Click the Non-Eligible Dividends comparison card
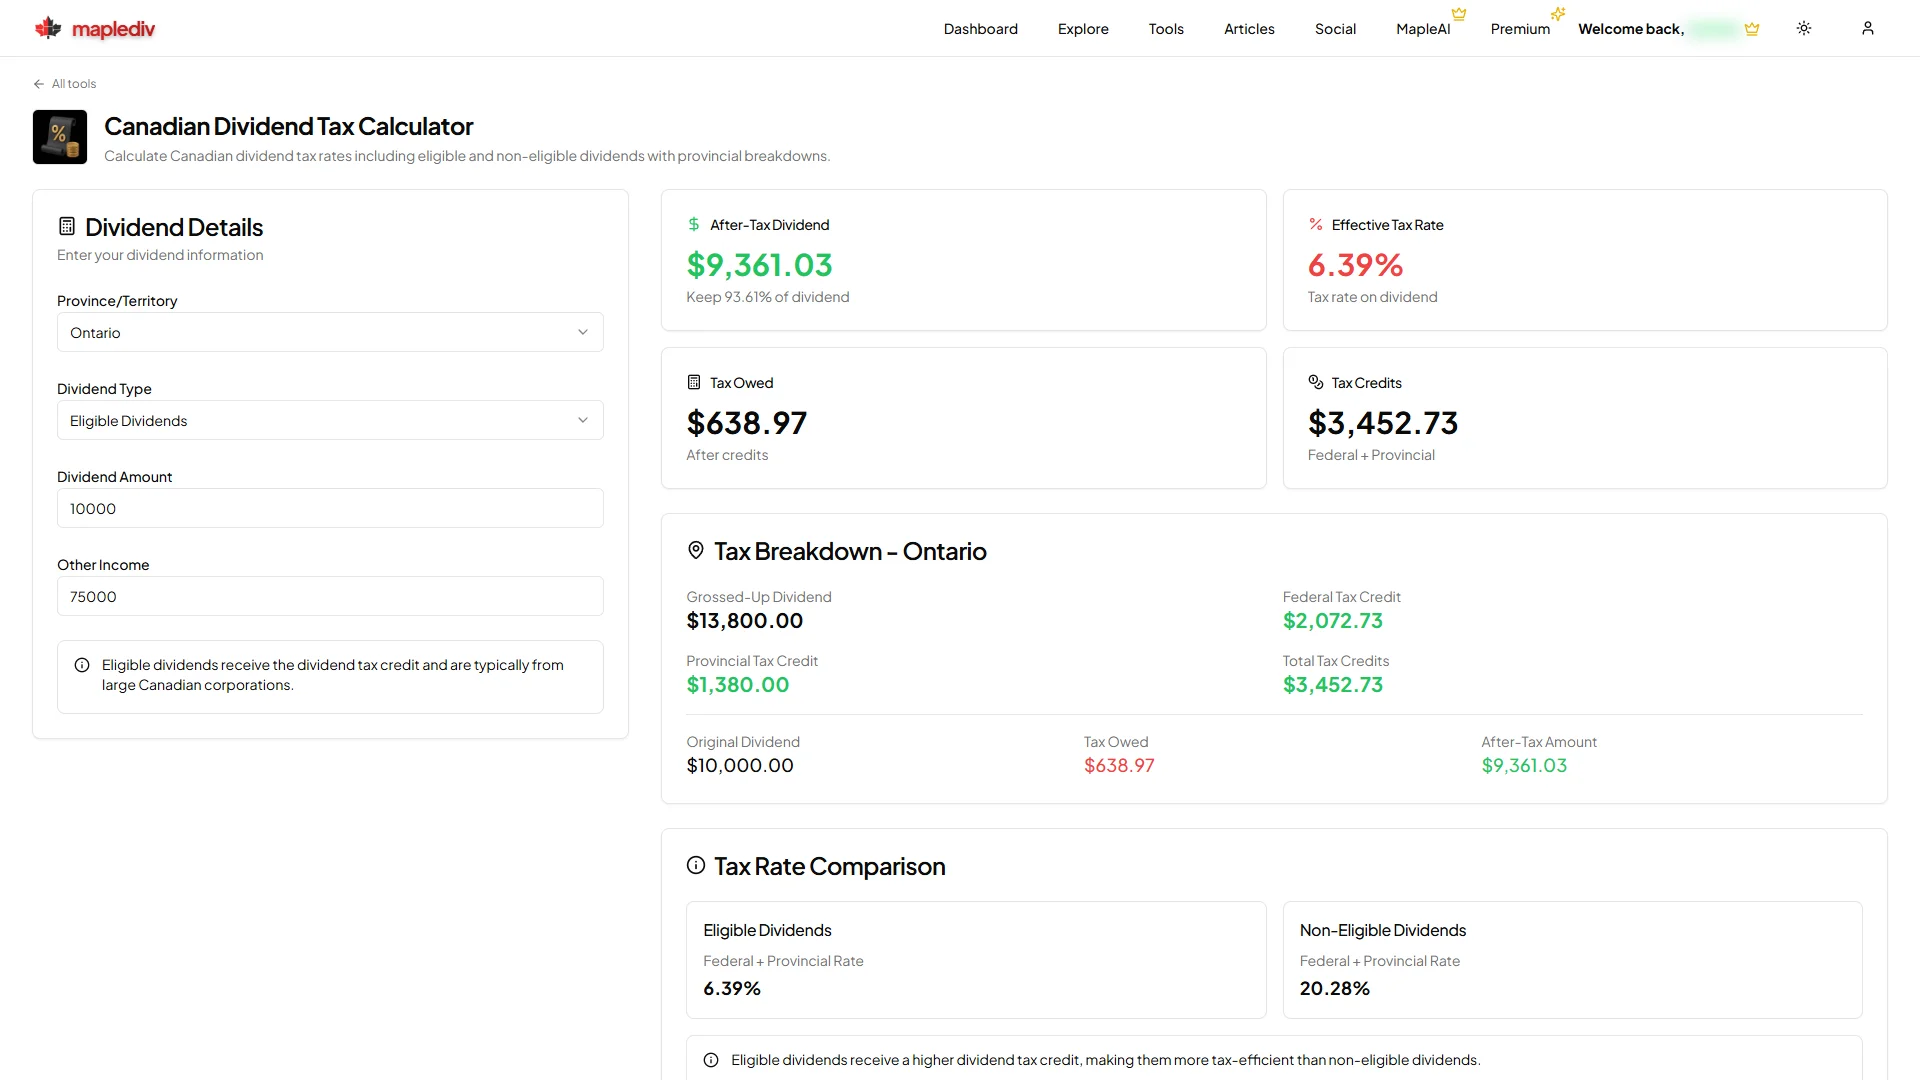Image resolution: width=1920 pixels, height=1080 pixels. pyautogui.click(x=1572, y=960)
